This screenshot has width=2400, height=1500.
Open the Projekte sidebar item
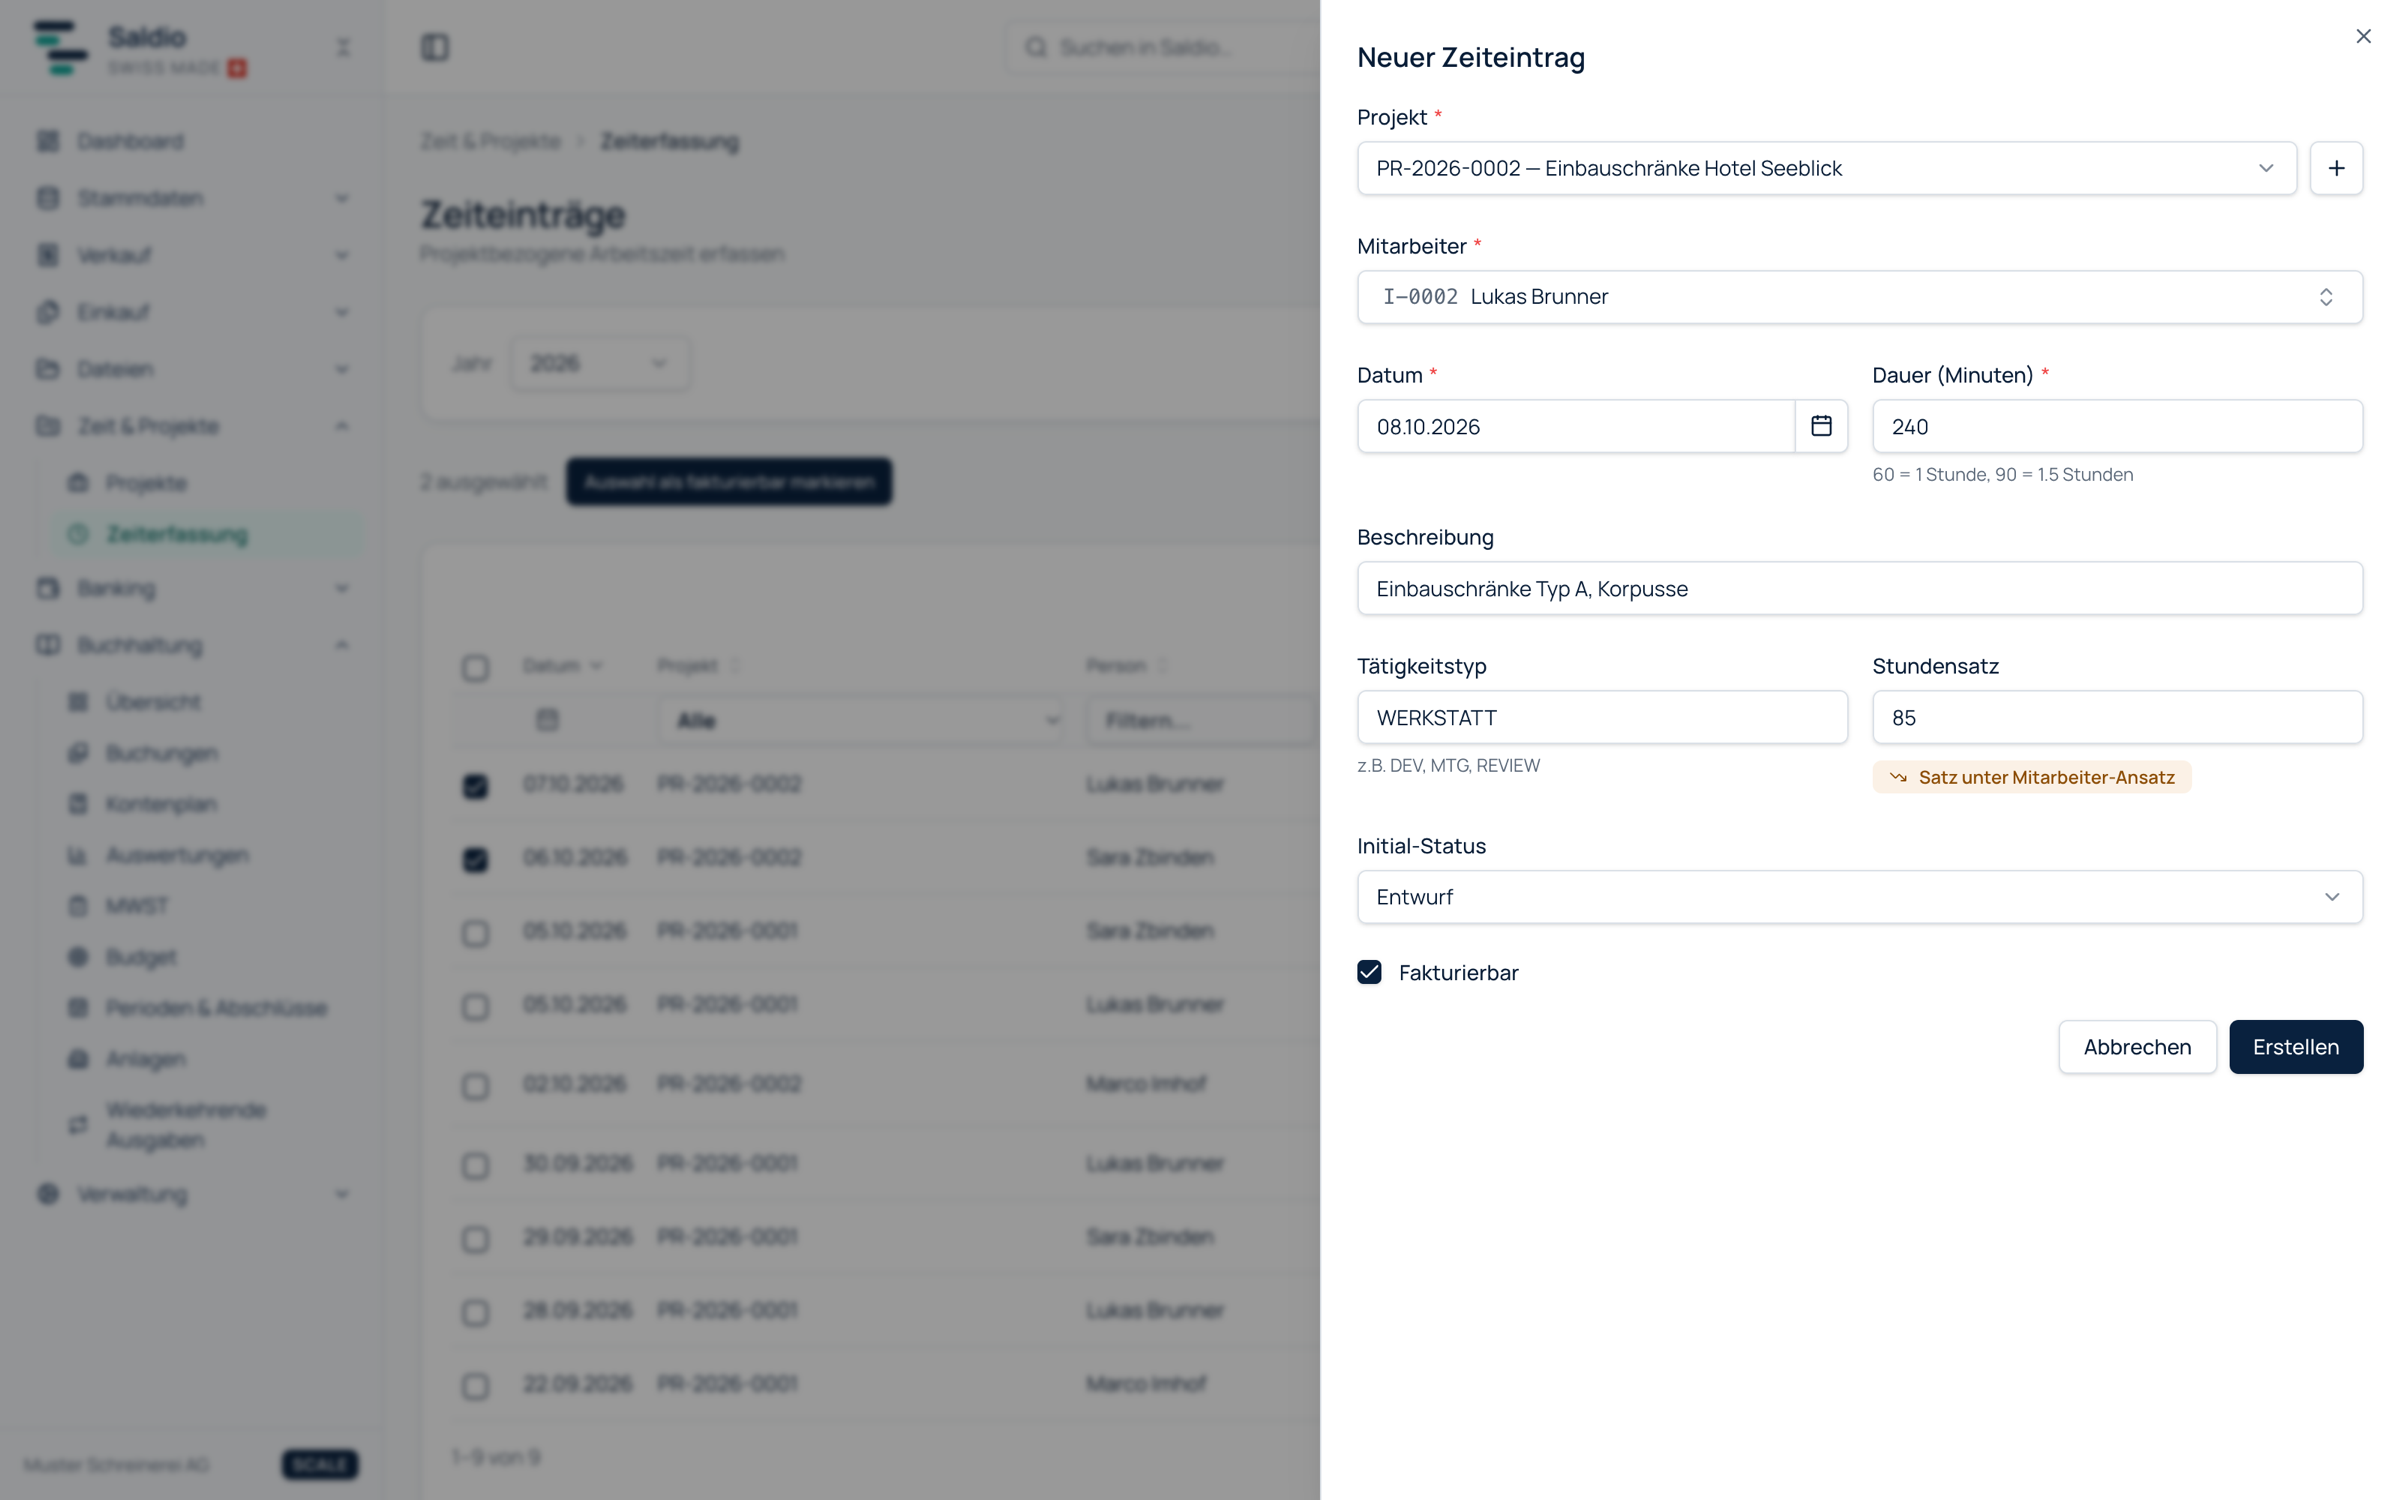pyautogui.click(x=146, y=483)
